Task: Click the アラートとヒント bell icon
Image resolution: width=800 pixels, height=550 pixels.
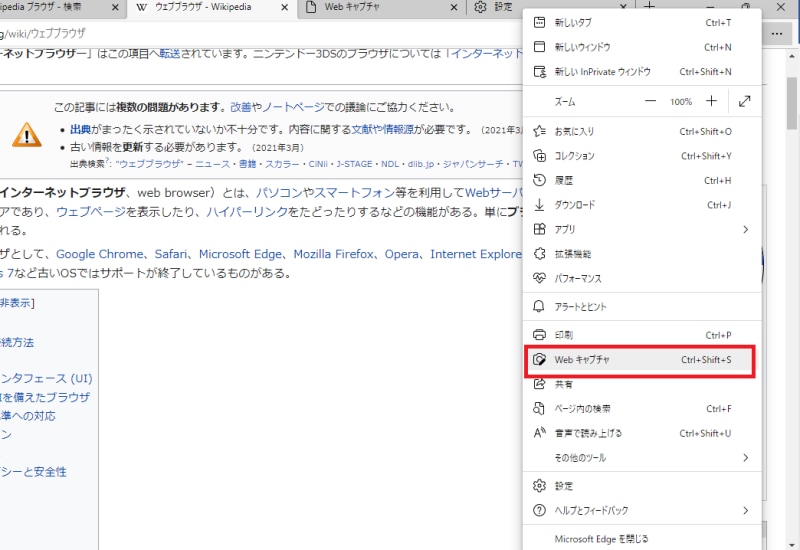Action: [x=540, y=307]
